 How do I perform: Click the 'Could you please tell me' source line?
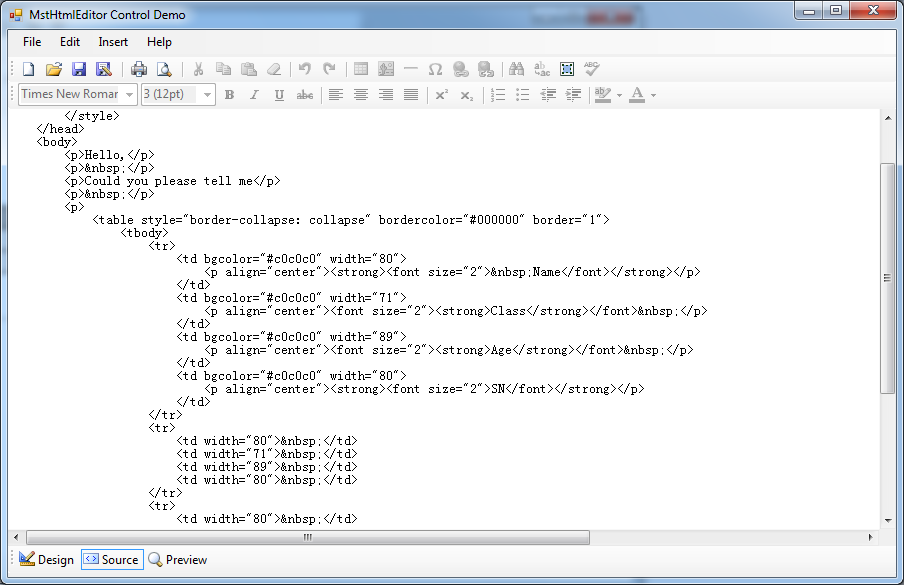pyautogui.click(x=172, y=181)
